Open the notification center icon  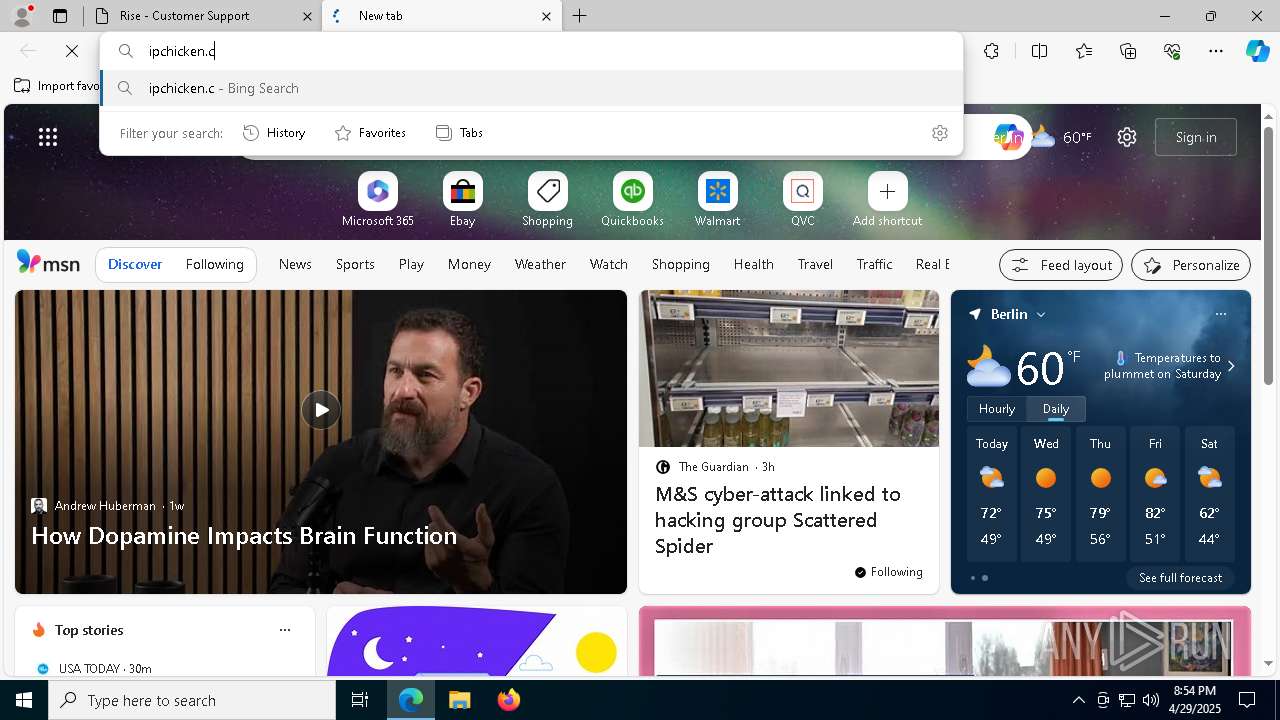(1247, 700)
